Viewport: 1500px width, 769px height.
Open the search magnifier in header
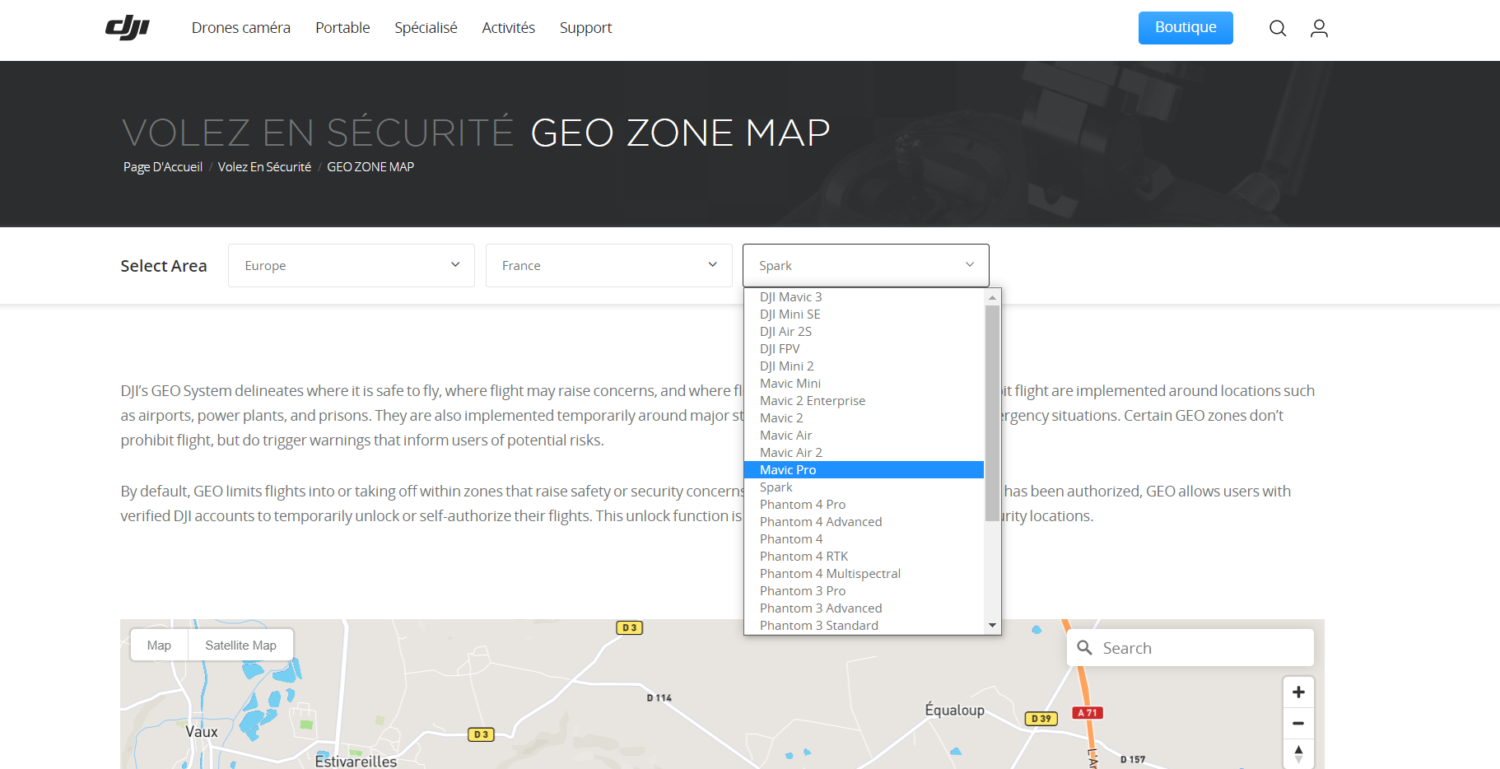coord(1277,28)
